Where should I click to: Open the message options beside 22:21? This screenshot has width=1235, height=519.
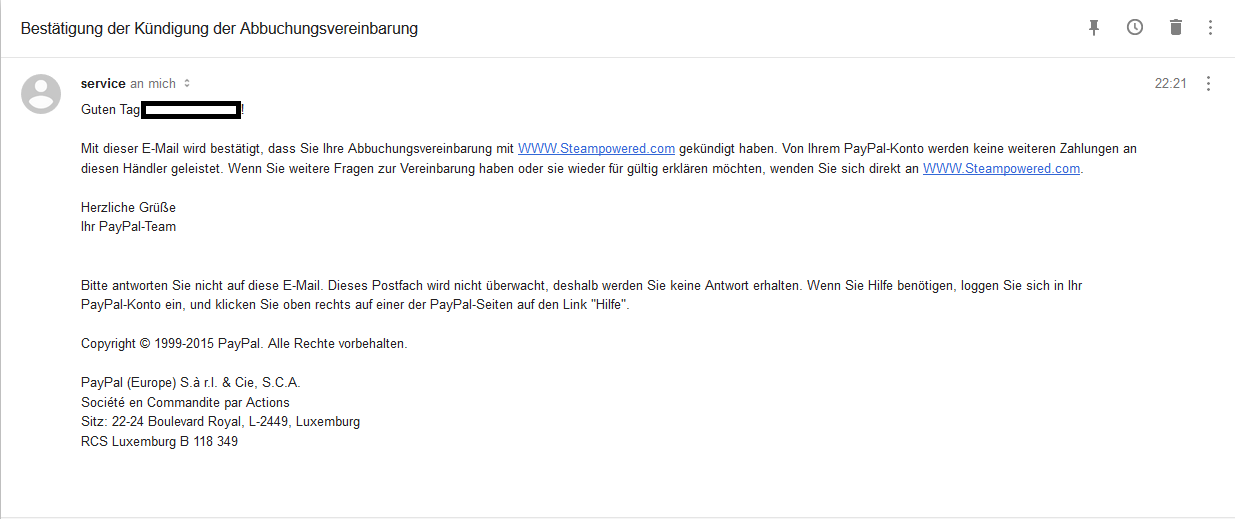(1209, 84)
